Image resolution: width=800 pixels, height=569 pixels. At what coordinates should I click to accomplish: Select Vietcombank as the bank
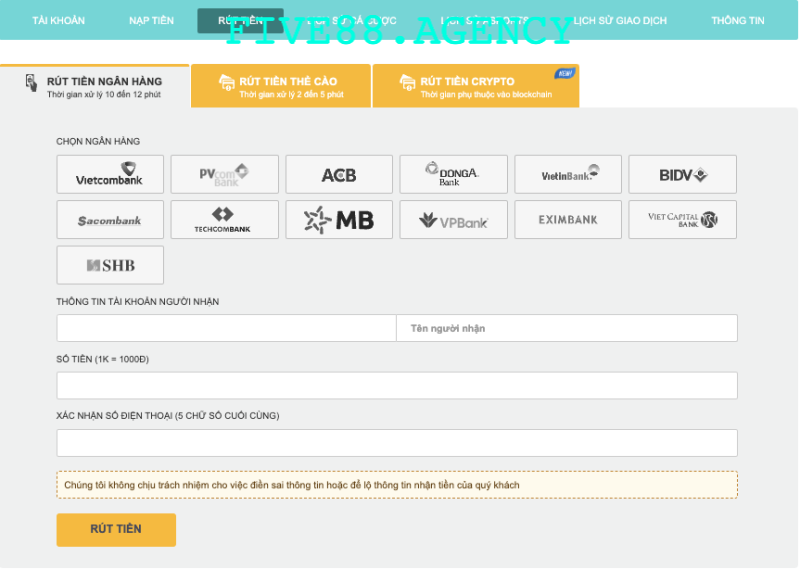pos(110,174)
